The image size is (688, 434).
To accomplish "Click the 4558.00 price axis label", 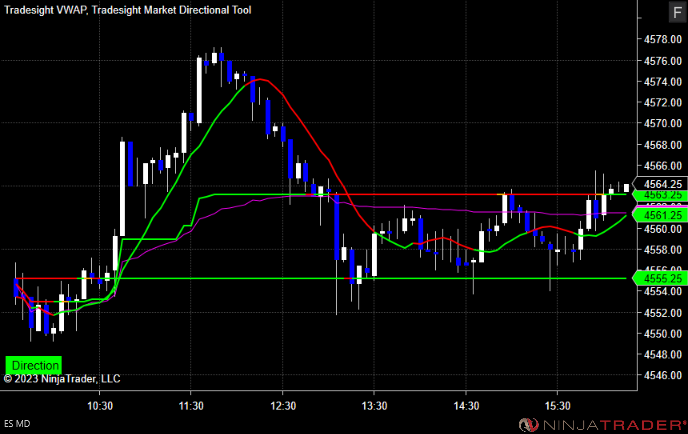I will click(663, 250).
